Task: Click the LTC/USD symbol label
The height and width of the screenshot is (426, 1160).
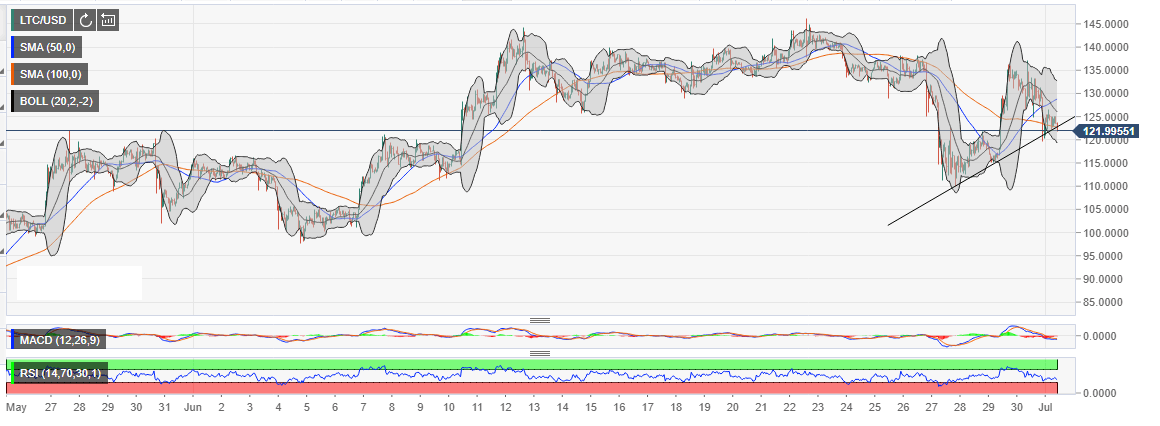Action: [x=40, y=19]
